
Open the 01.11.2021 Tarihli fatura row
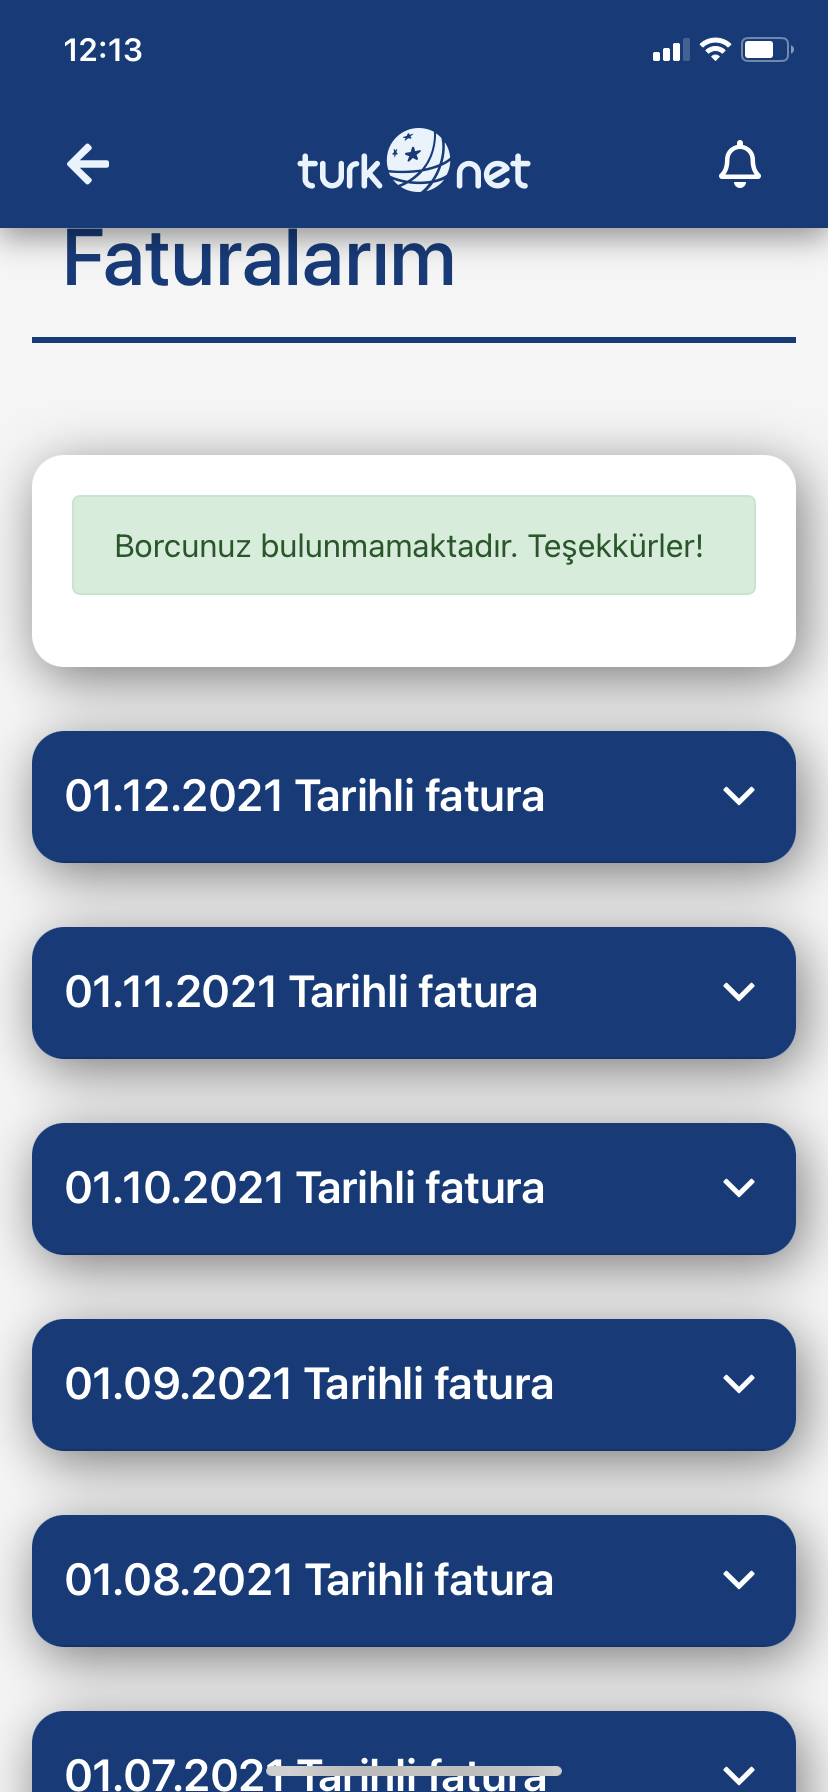414,993
